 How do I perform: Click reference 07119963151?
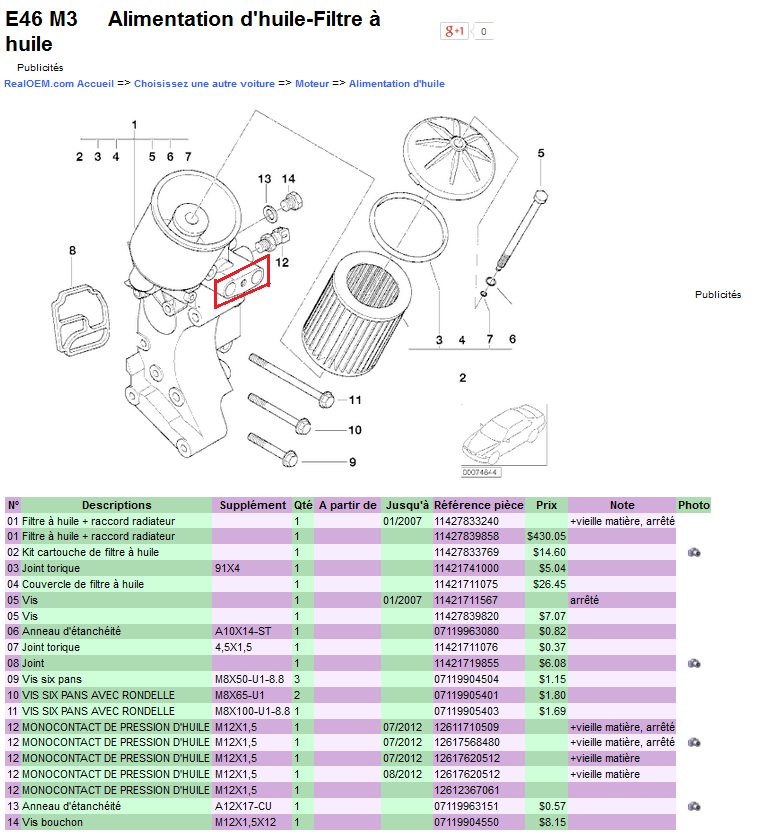point(466,806)
